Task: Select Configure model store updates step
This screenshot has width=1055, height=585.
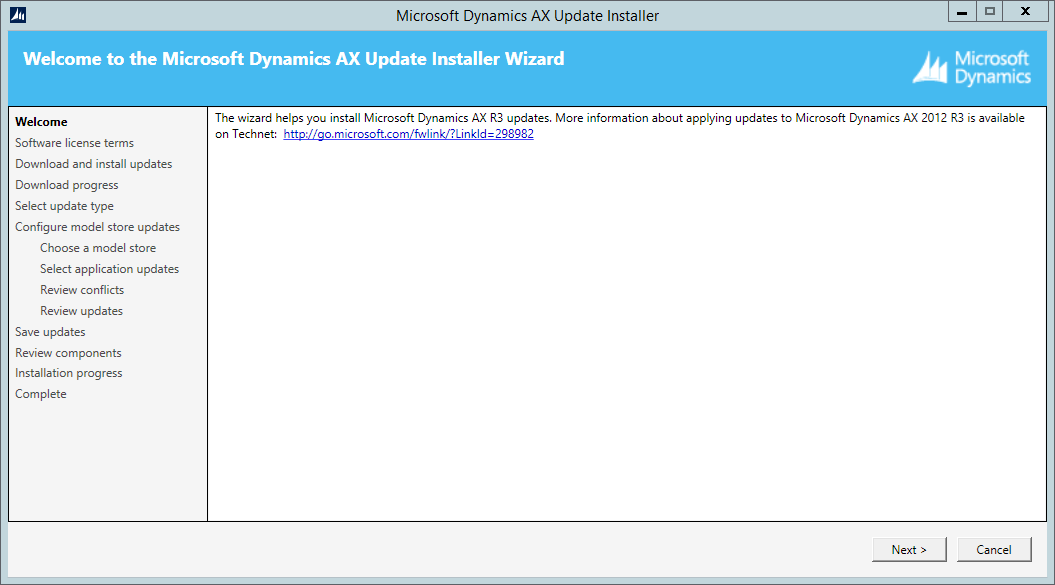Action: pos(98,227)
